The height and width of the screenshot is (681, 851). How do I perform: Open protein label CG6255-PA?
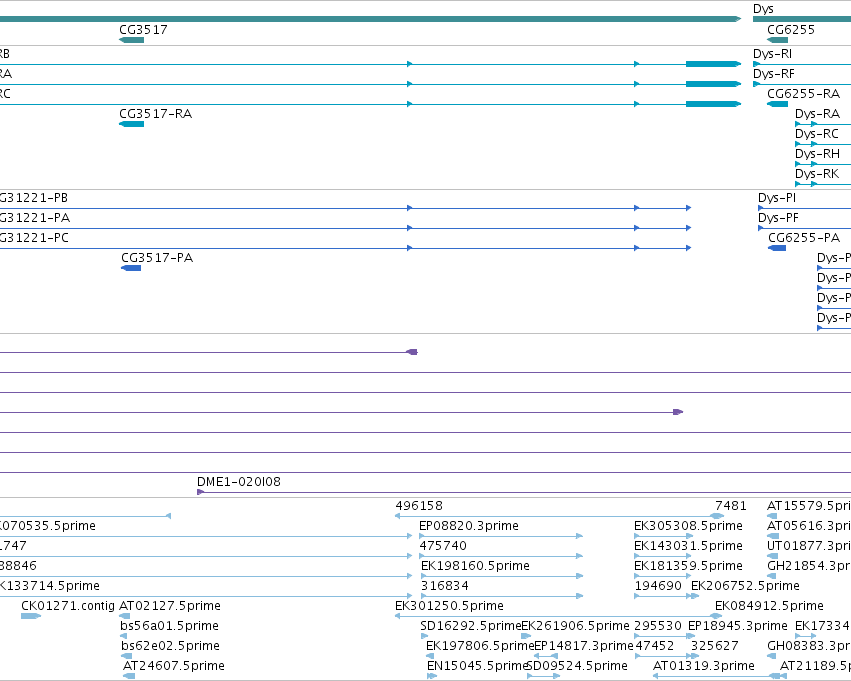click(804, 238)
